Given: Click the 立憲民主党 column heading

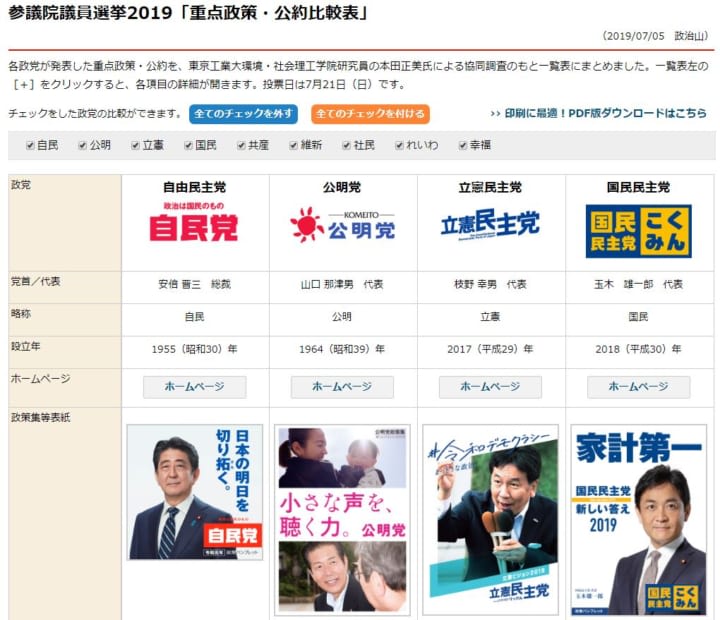Looking at the screenshot, I should tap(490, 187).
